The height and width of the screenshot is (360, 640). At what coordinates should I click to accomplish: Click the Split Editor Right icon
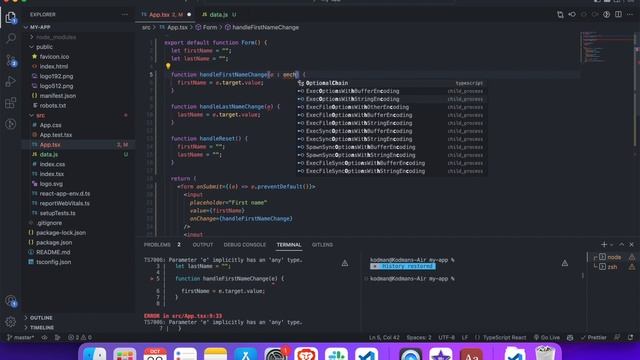pos(618,14)
